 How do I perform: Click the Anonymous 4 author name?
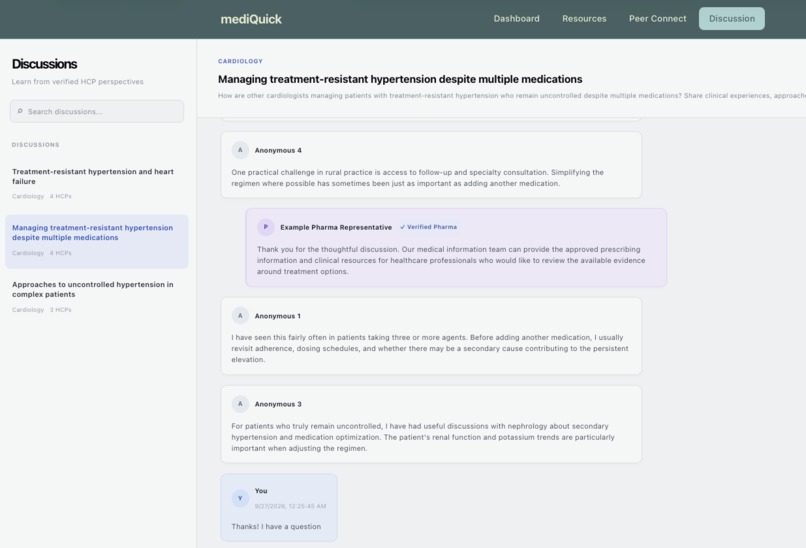click(278, 151)
